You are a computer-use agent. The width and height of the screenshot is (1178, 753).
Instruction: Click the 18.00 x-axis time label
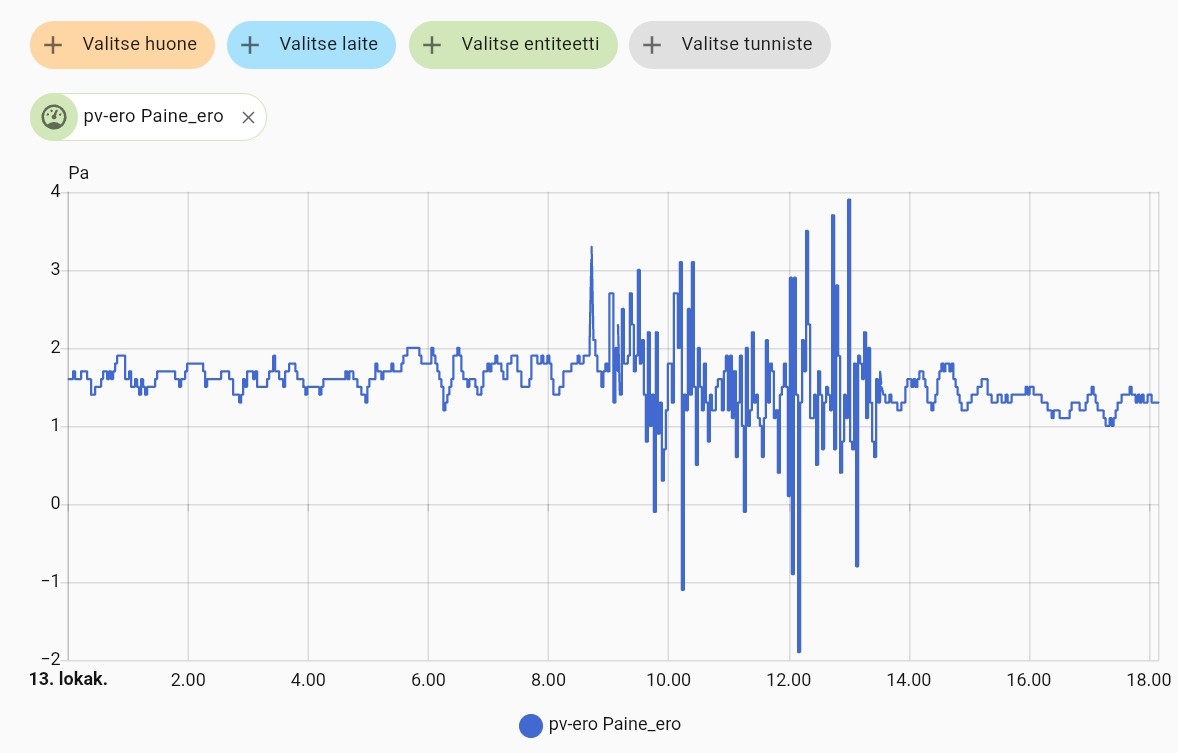pyautogui.click(x=1149, y=680)
